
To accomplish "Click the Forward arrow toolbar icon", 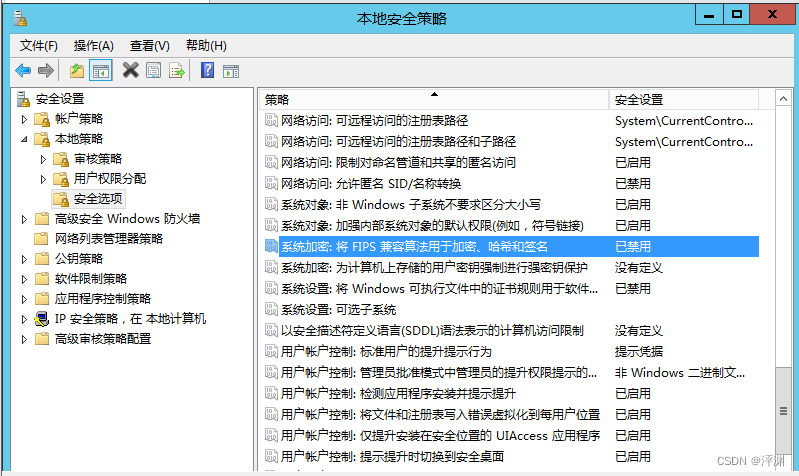I will click(46, 70).
